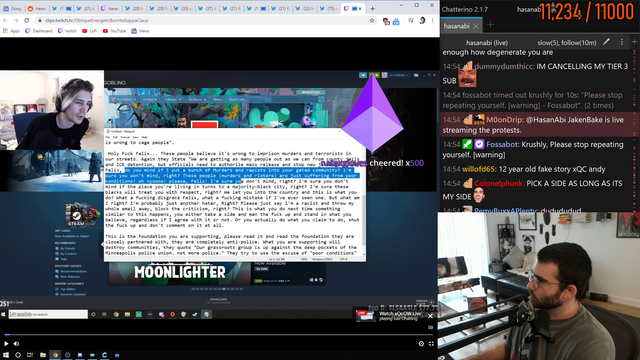
Task: Open Windows Start menu
Action: click(x=6, y=355)
